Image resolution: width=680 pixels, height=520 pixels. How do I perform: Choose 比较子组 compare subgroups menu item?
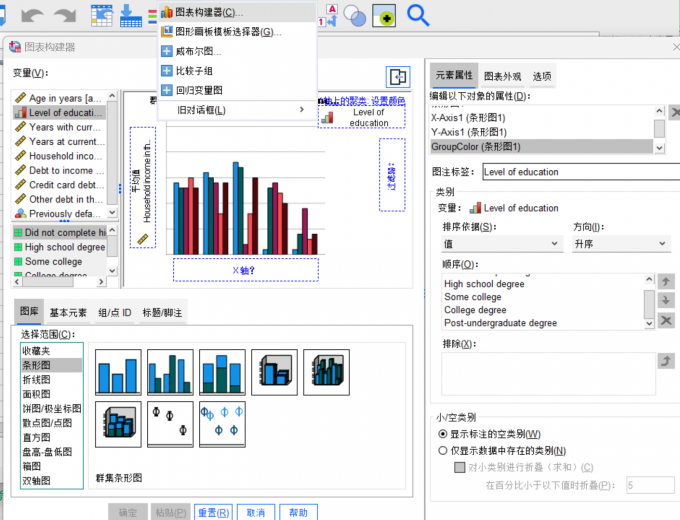[x=238, y=71]
